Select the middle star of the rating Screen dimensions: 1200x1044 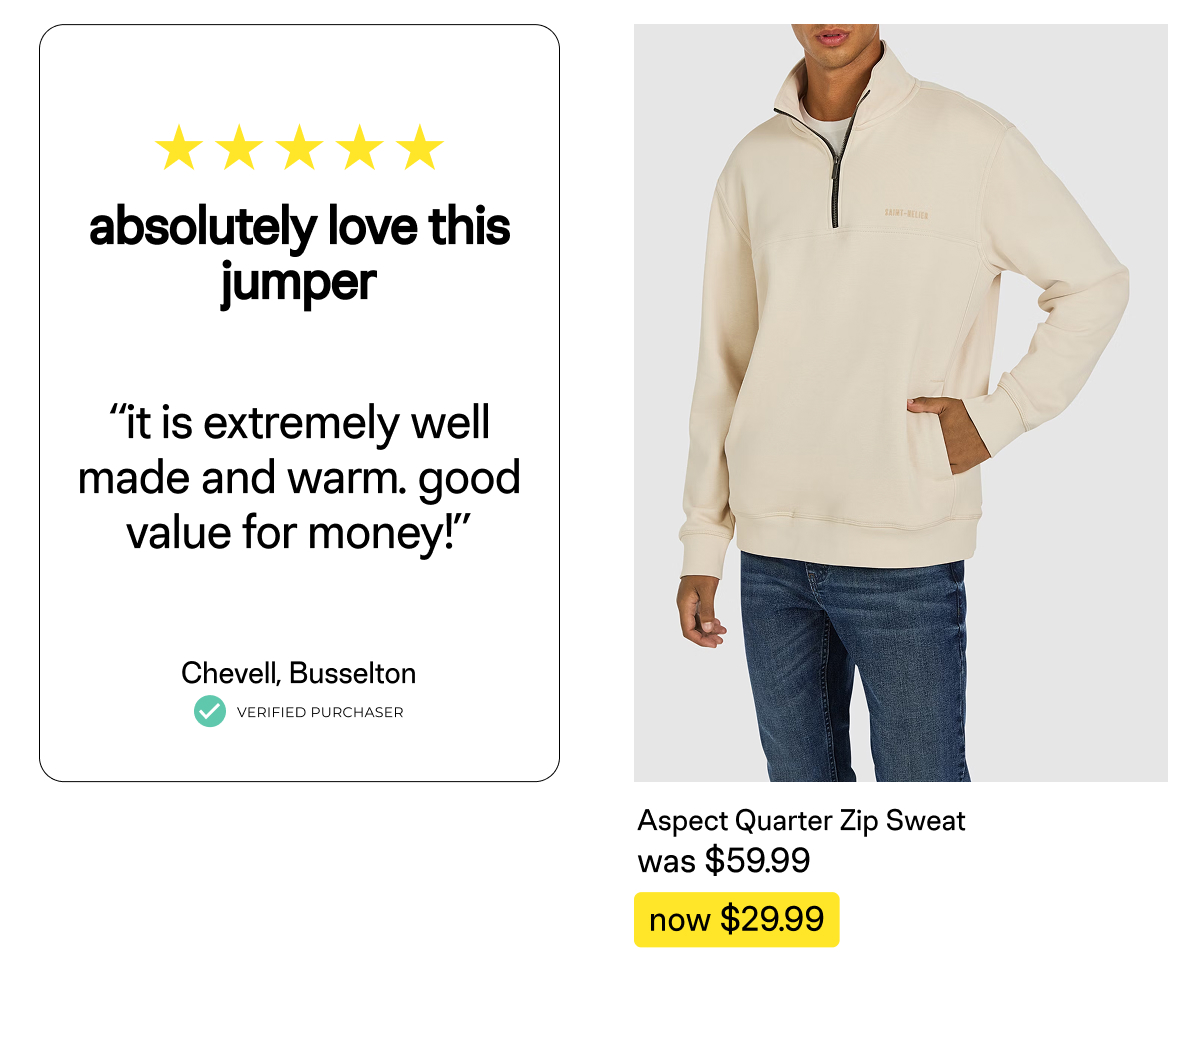300,148
